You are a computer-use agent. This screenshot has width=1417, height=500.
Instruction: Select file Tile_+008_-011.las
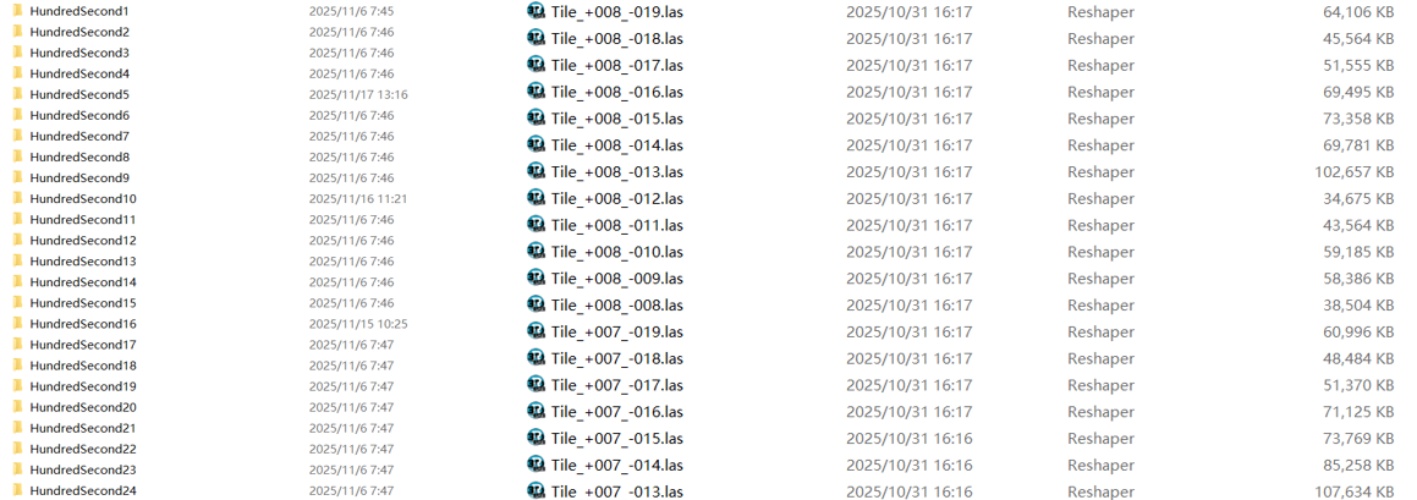point(617,224)
